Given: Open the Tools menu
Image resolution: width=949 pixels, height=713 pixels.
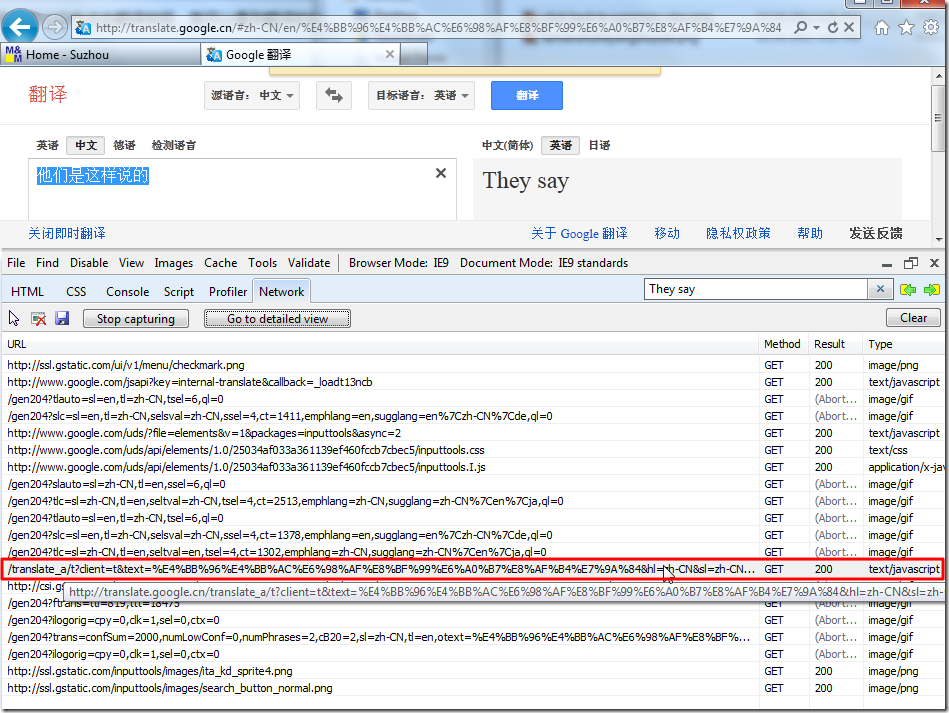Looking at the screenshot, I should (x=263, y=263).
